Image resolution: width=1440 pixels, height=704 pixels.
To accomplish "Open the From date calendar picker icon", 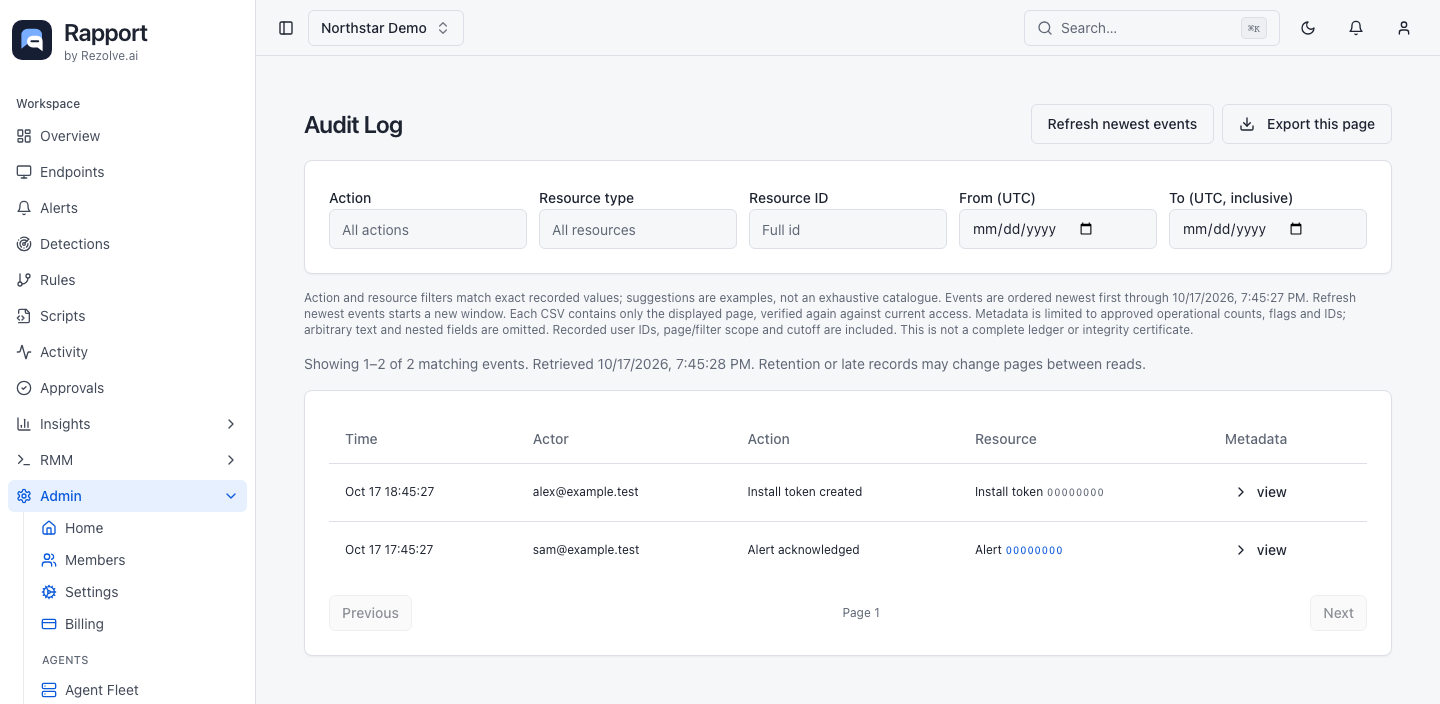I will 1087,229.
